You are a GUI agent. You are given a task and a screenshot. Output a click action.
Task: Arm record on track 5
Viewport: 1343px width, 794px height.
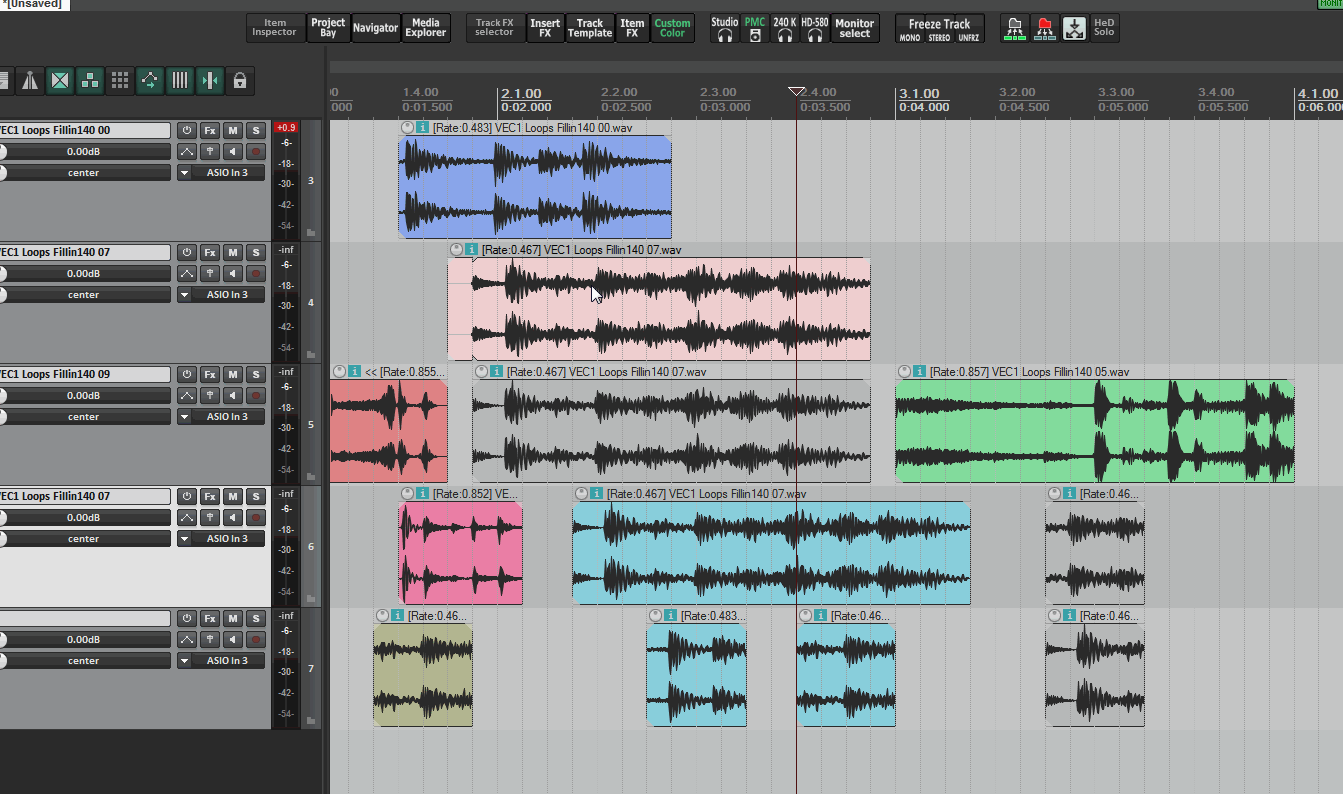(x=256, y=396)
